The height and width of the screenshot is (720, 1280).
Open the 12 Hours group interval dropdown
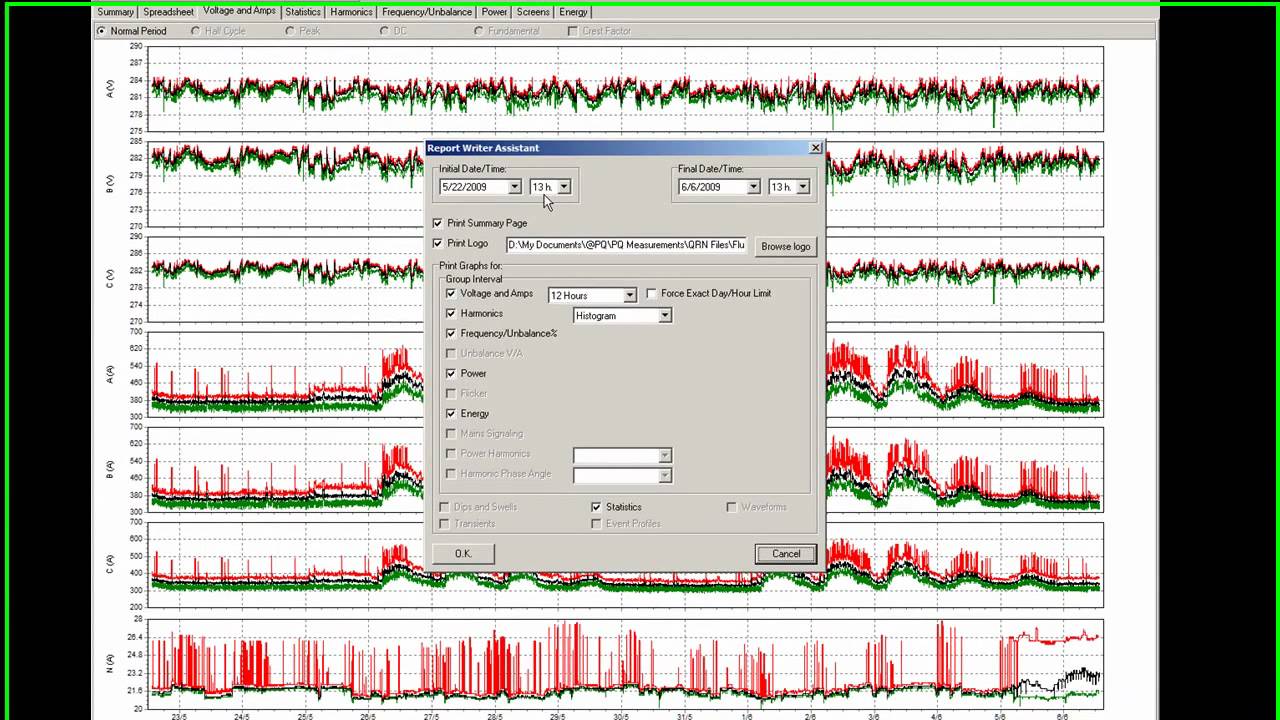click(629, 294)
